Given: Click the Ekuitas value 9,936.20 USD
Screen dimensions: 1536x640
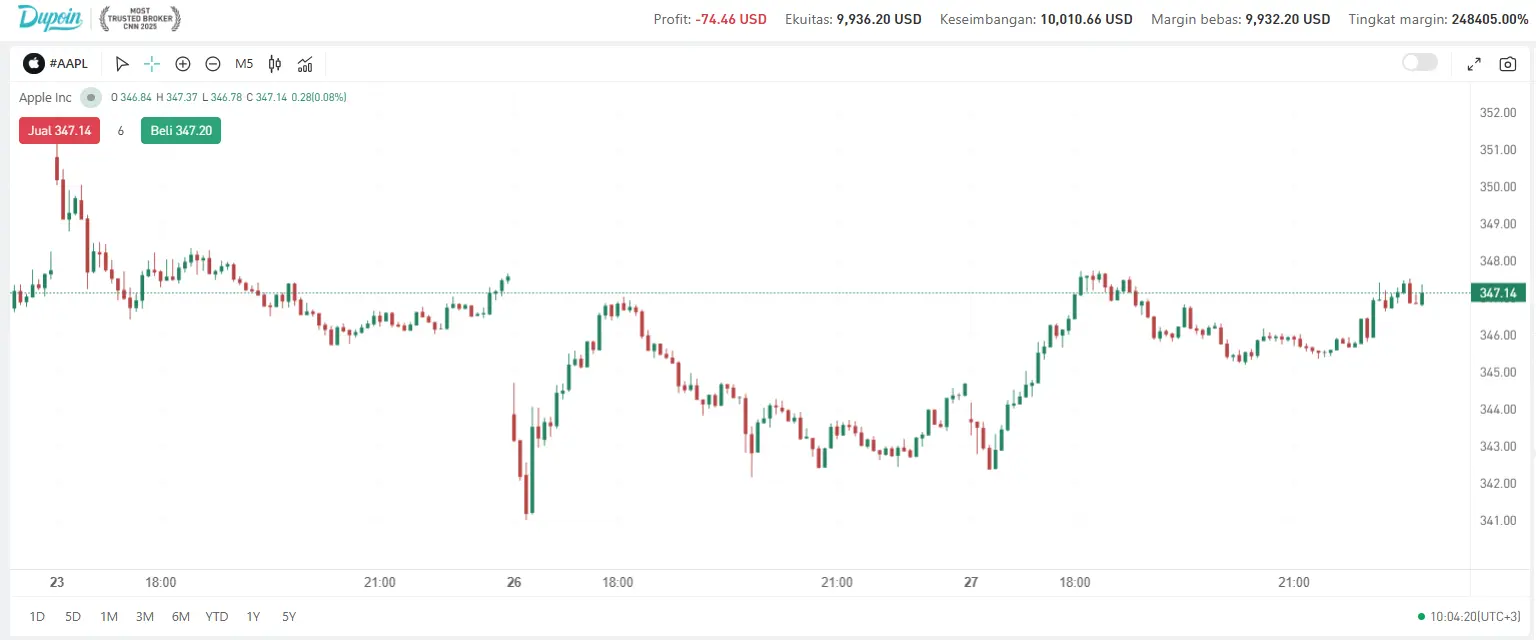Looking at the screenshot, I should click(x=879, y=19).
